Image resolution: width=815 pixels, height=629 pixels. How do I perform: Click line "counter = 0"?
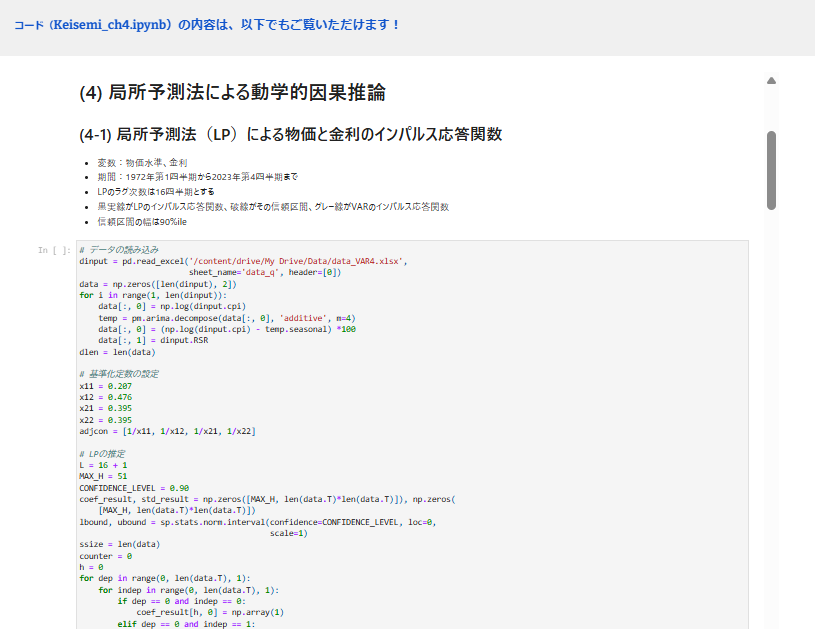tap(106, 556)
